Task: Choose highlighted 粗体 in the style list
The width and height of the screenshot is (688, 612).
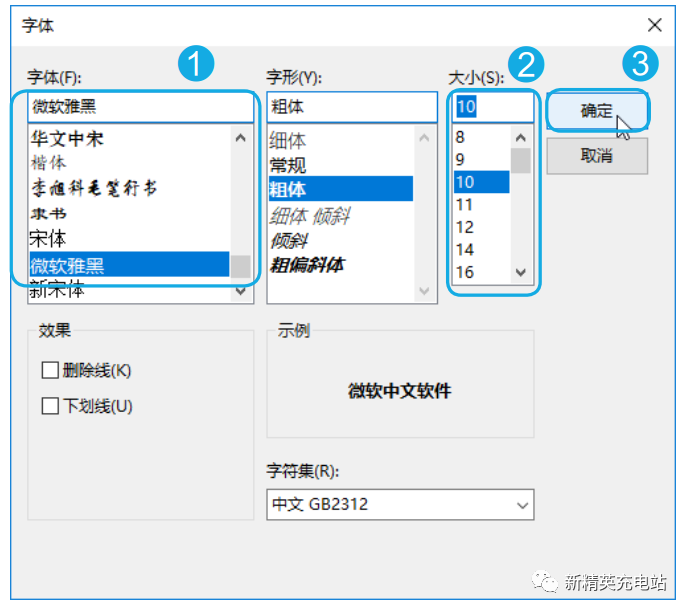Action: 341,189
